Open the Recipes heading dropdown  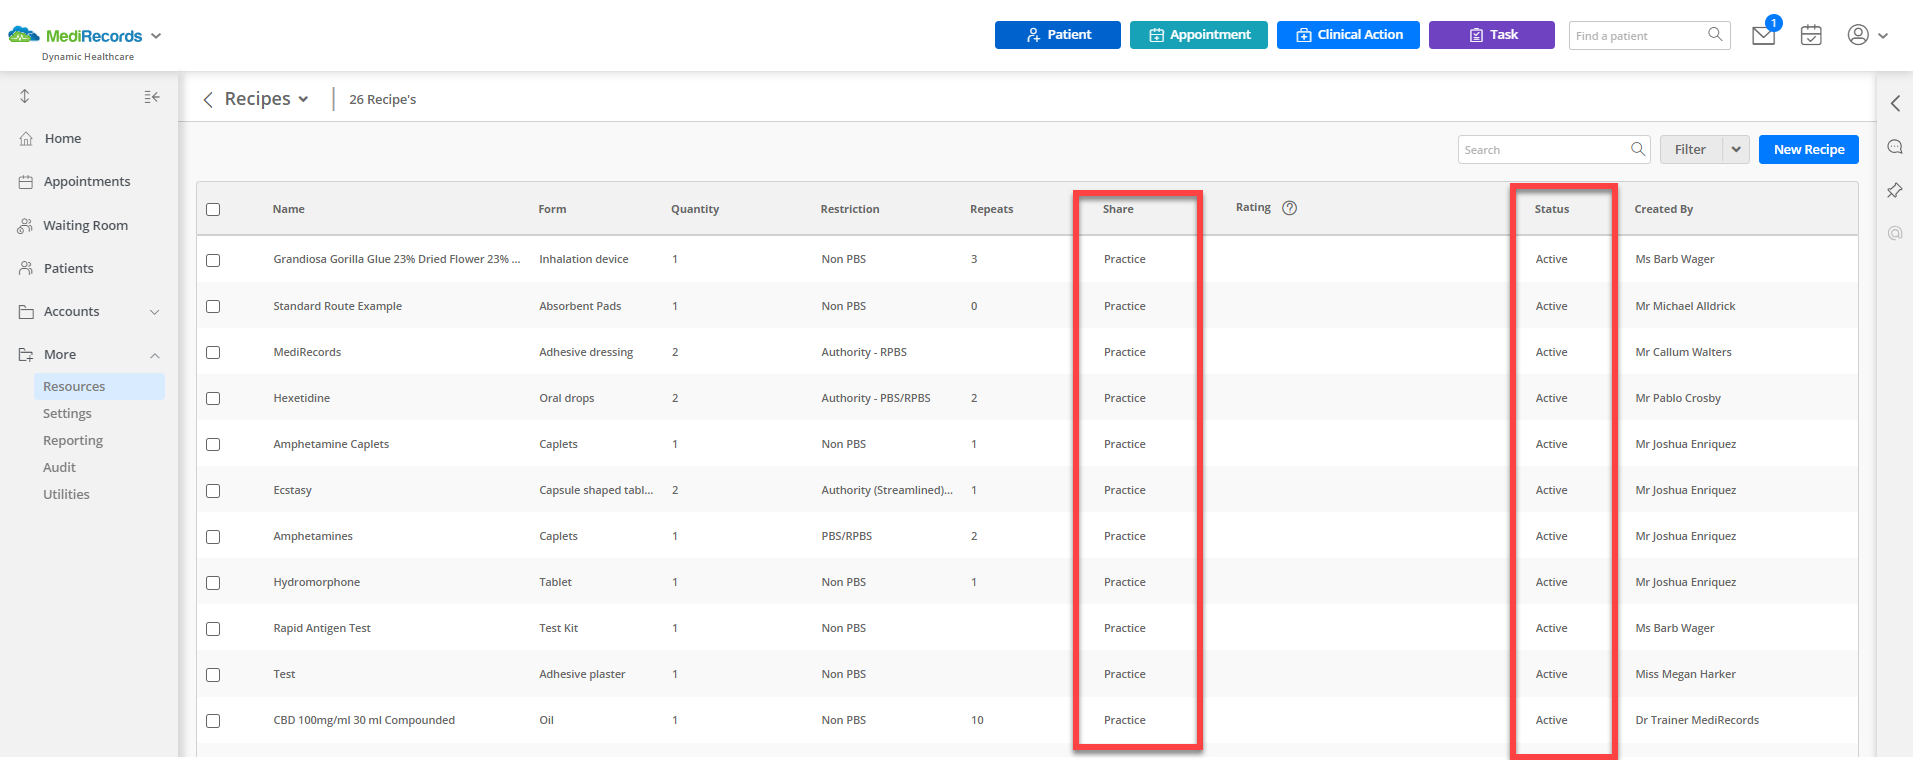coord(303,99)
